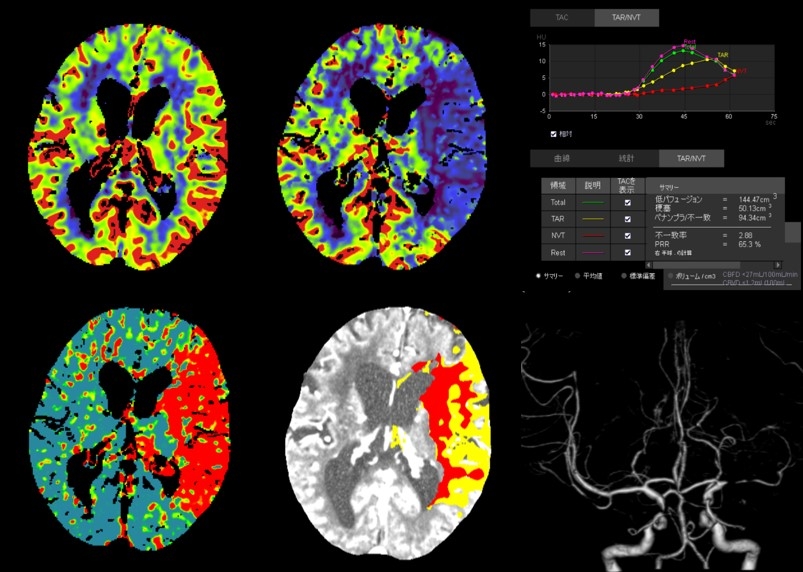This screenshot has height=572, width=803.
Task: Open the 曲線 tab
Action: pos(561,158)
